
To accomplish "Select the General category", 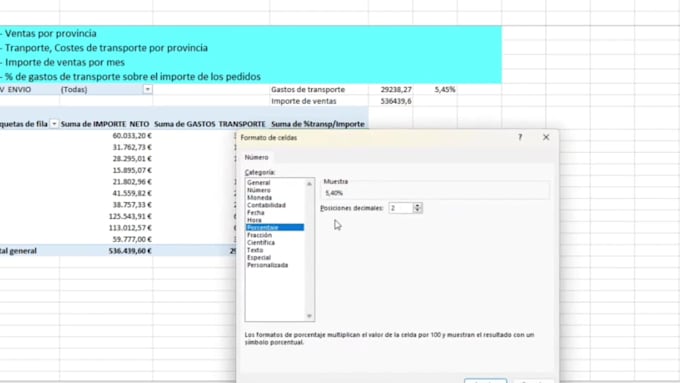I will 258,183.
